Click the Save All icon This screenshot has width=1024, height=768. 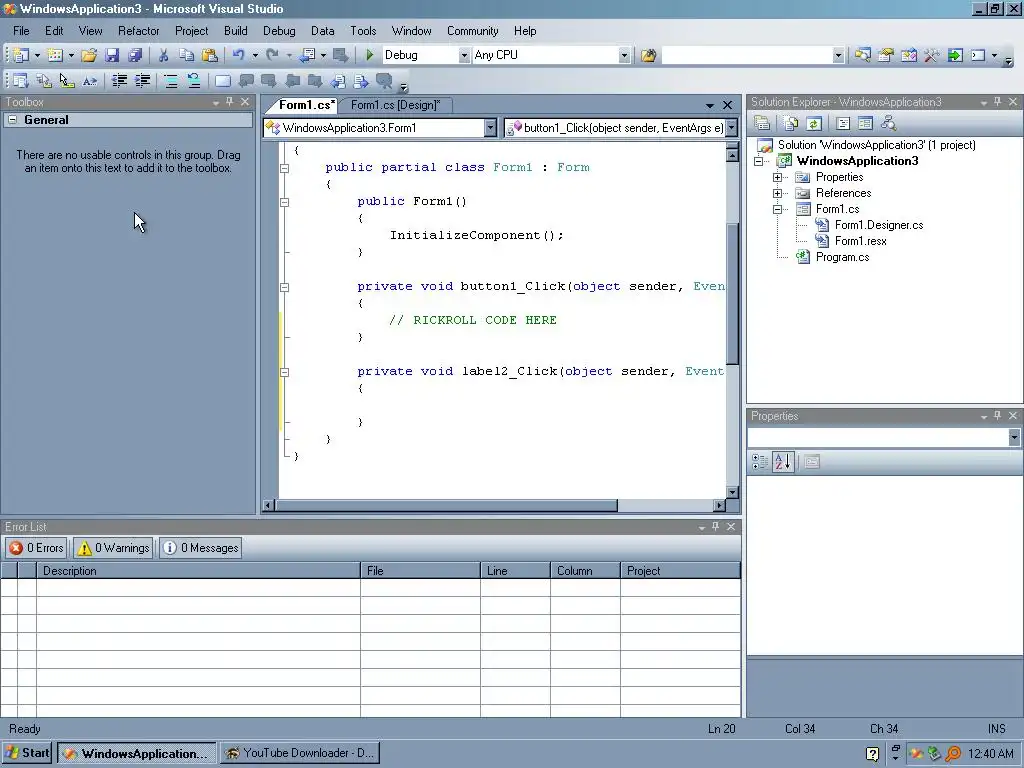[x=135, y=56]
